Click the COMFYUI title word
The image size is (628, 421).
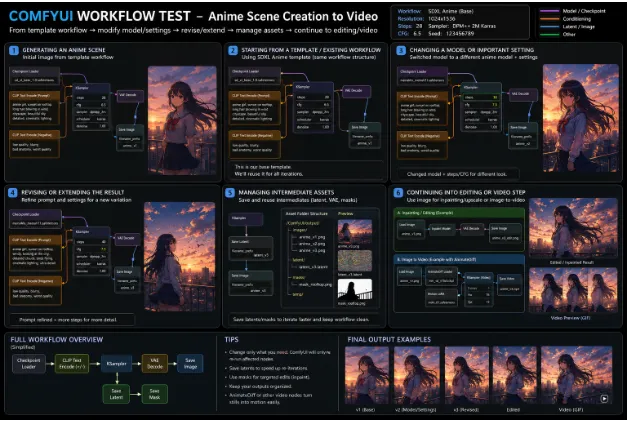(x=41, y=16)
